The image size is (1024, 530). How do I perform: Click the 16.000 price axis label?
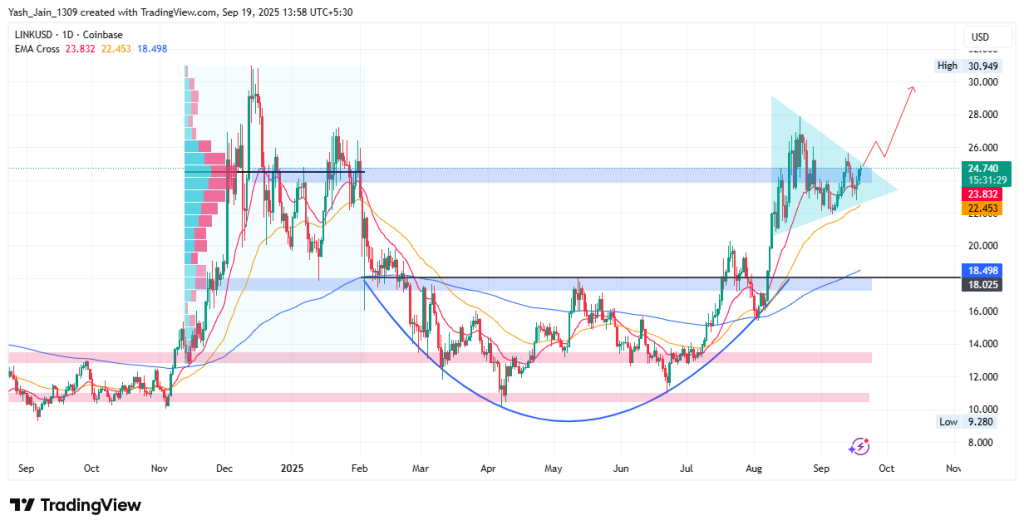tap(982, 311)
